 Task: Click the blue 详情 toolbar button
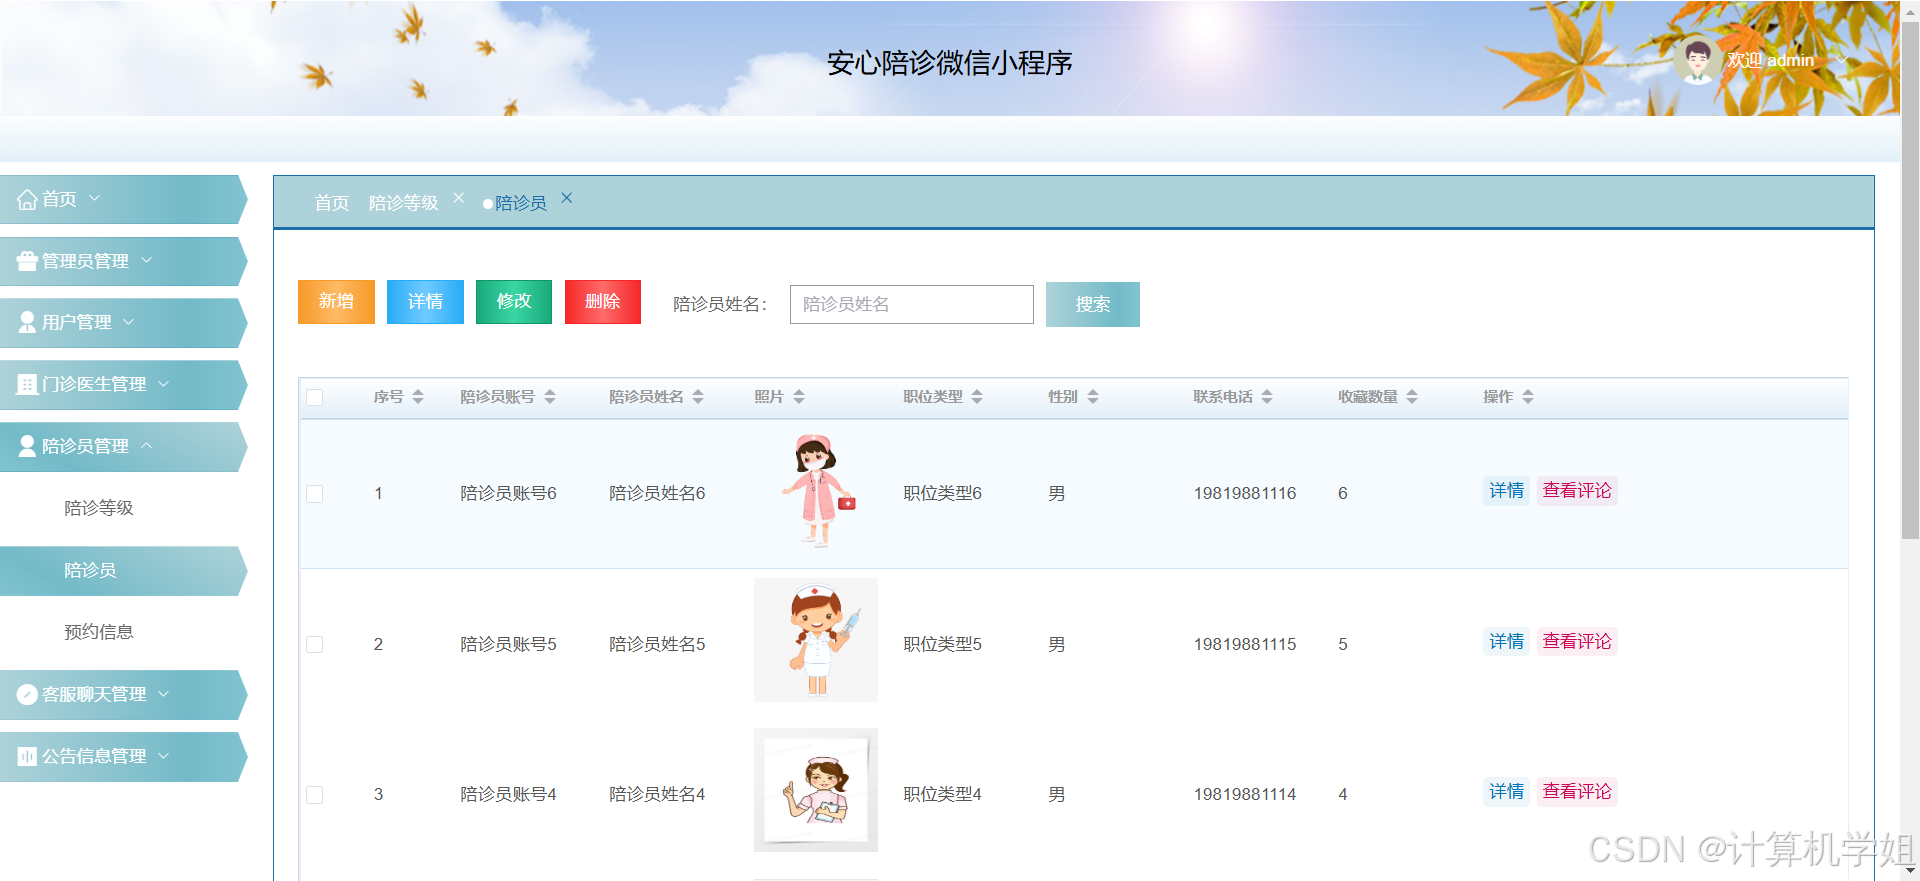click(x=425, y=302)
